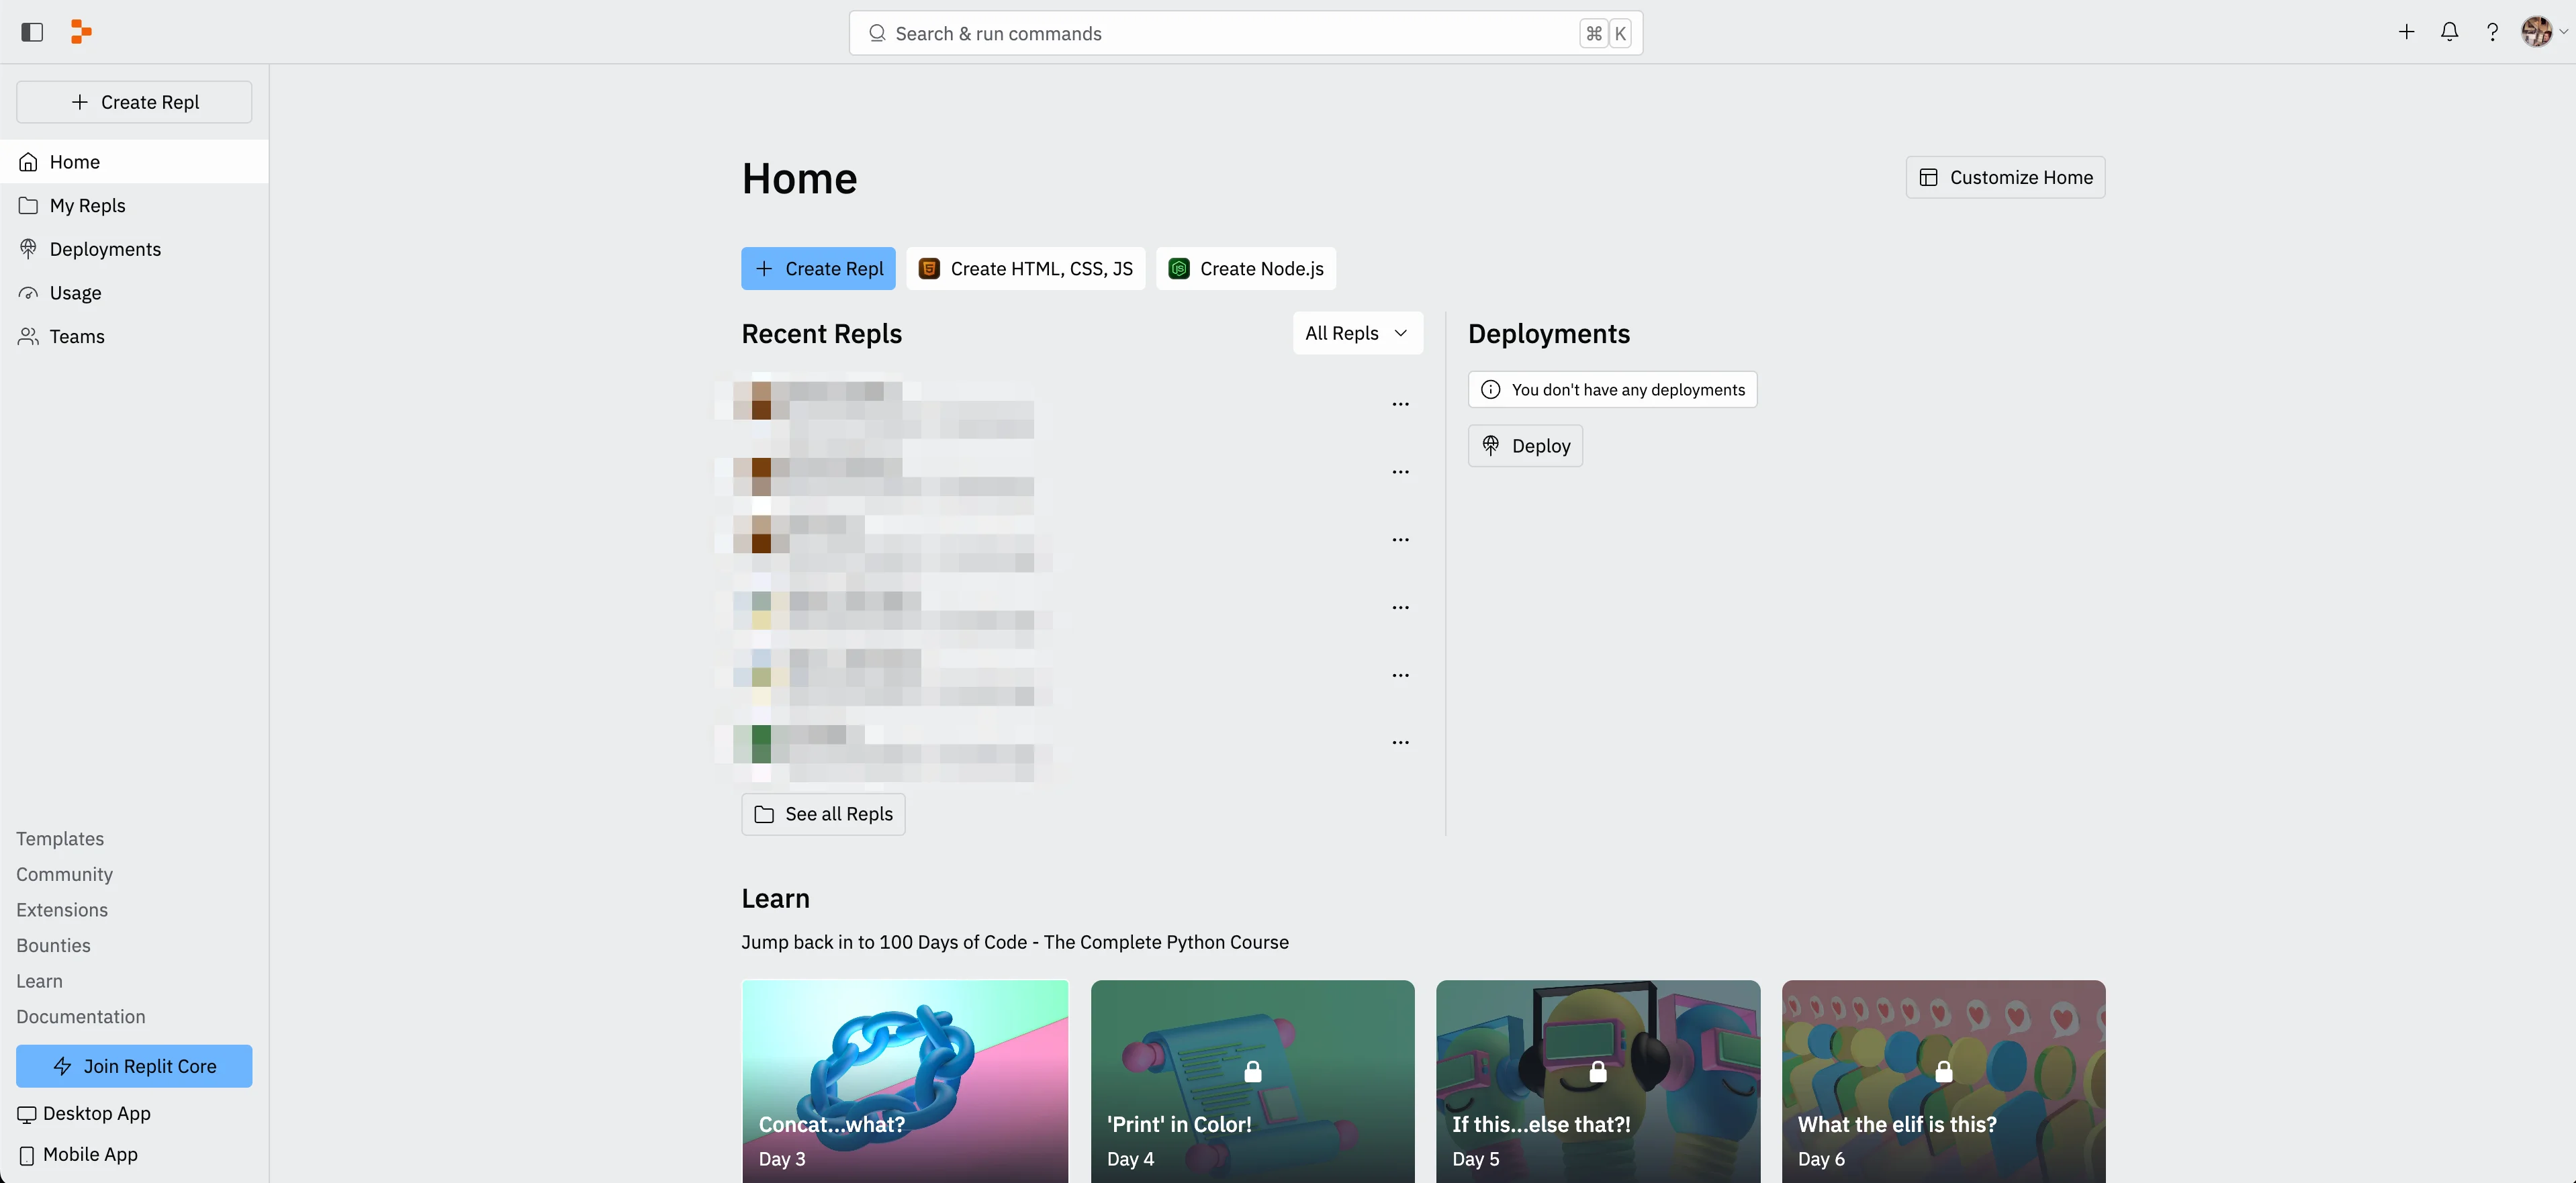
Task: Open the notifications bell
Action: point(2449,32)
